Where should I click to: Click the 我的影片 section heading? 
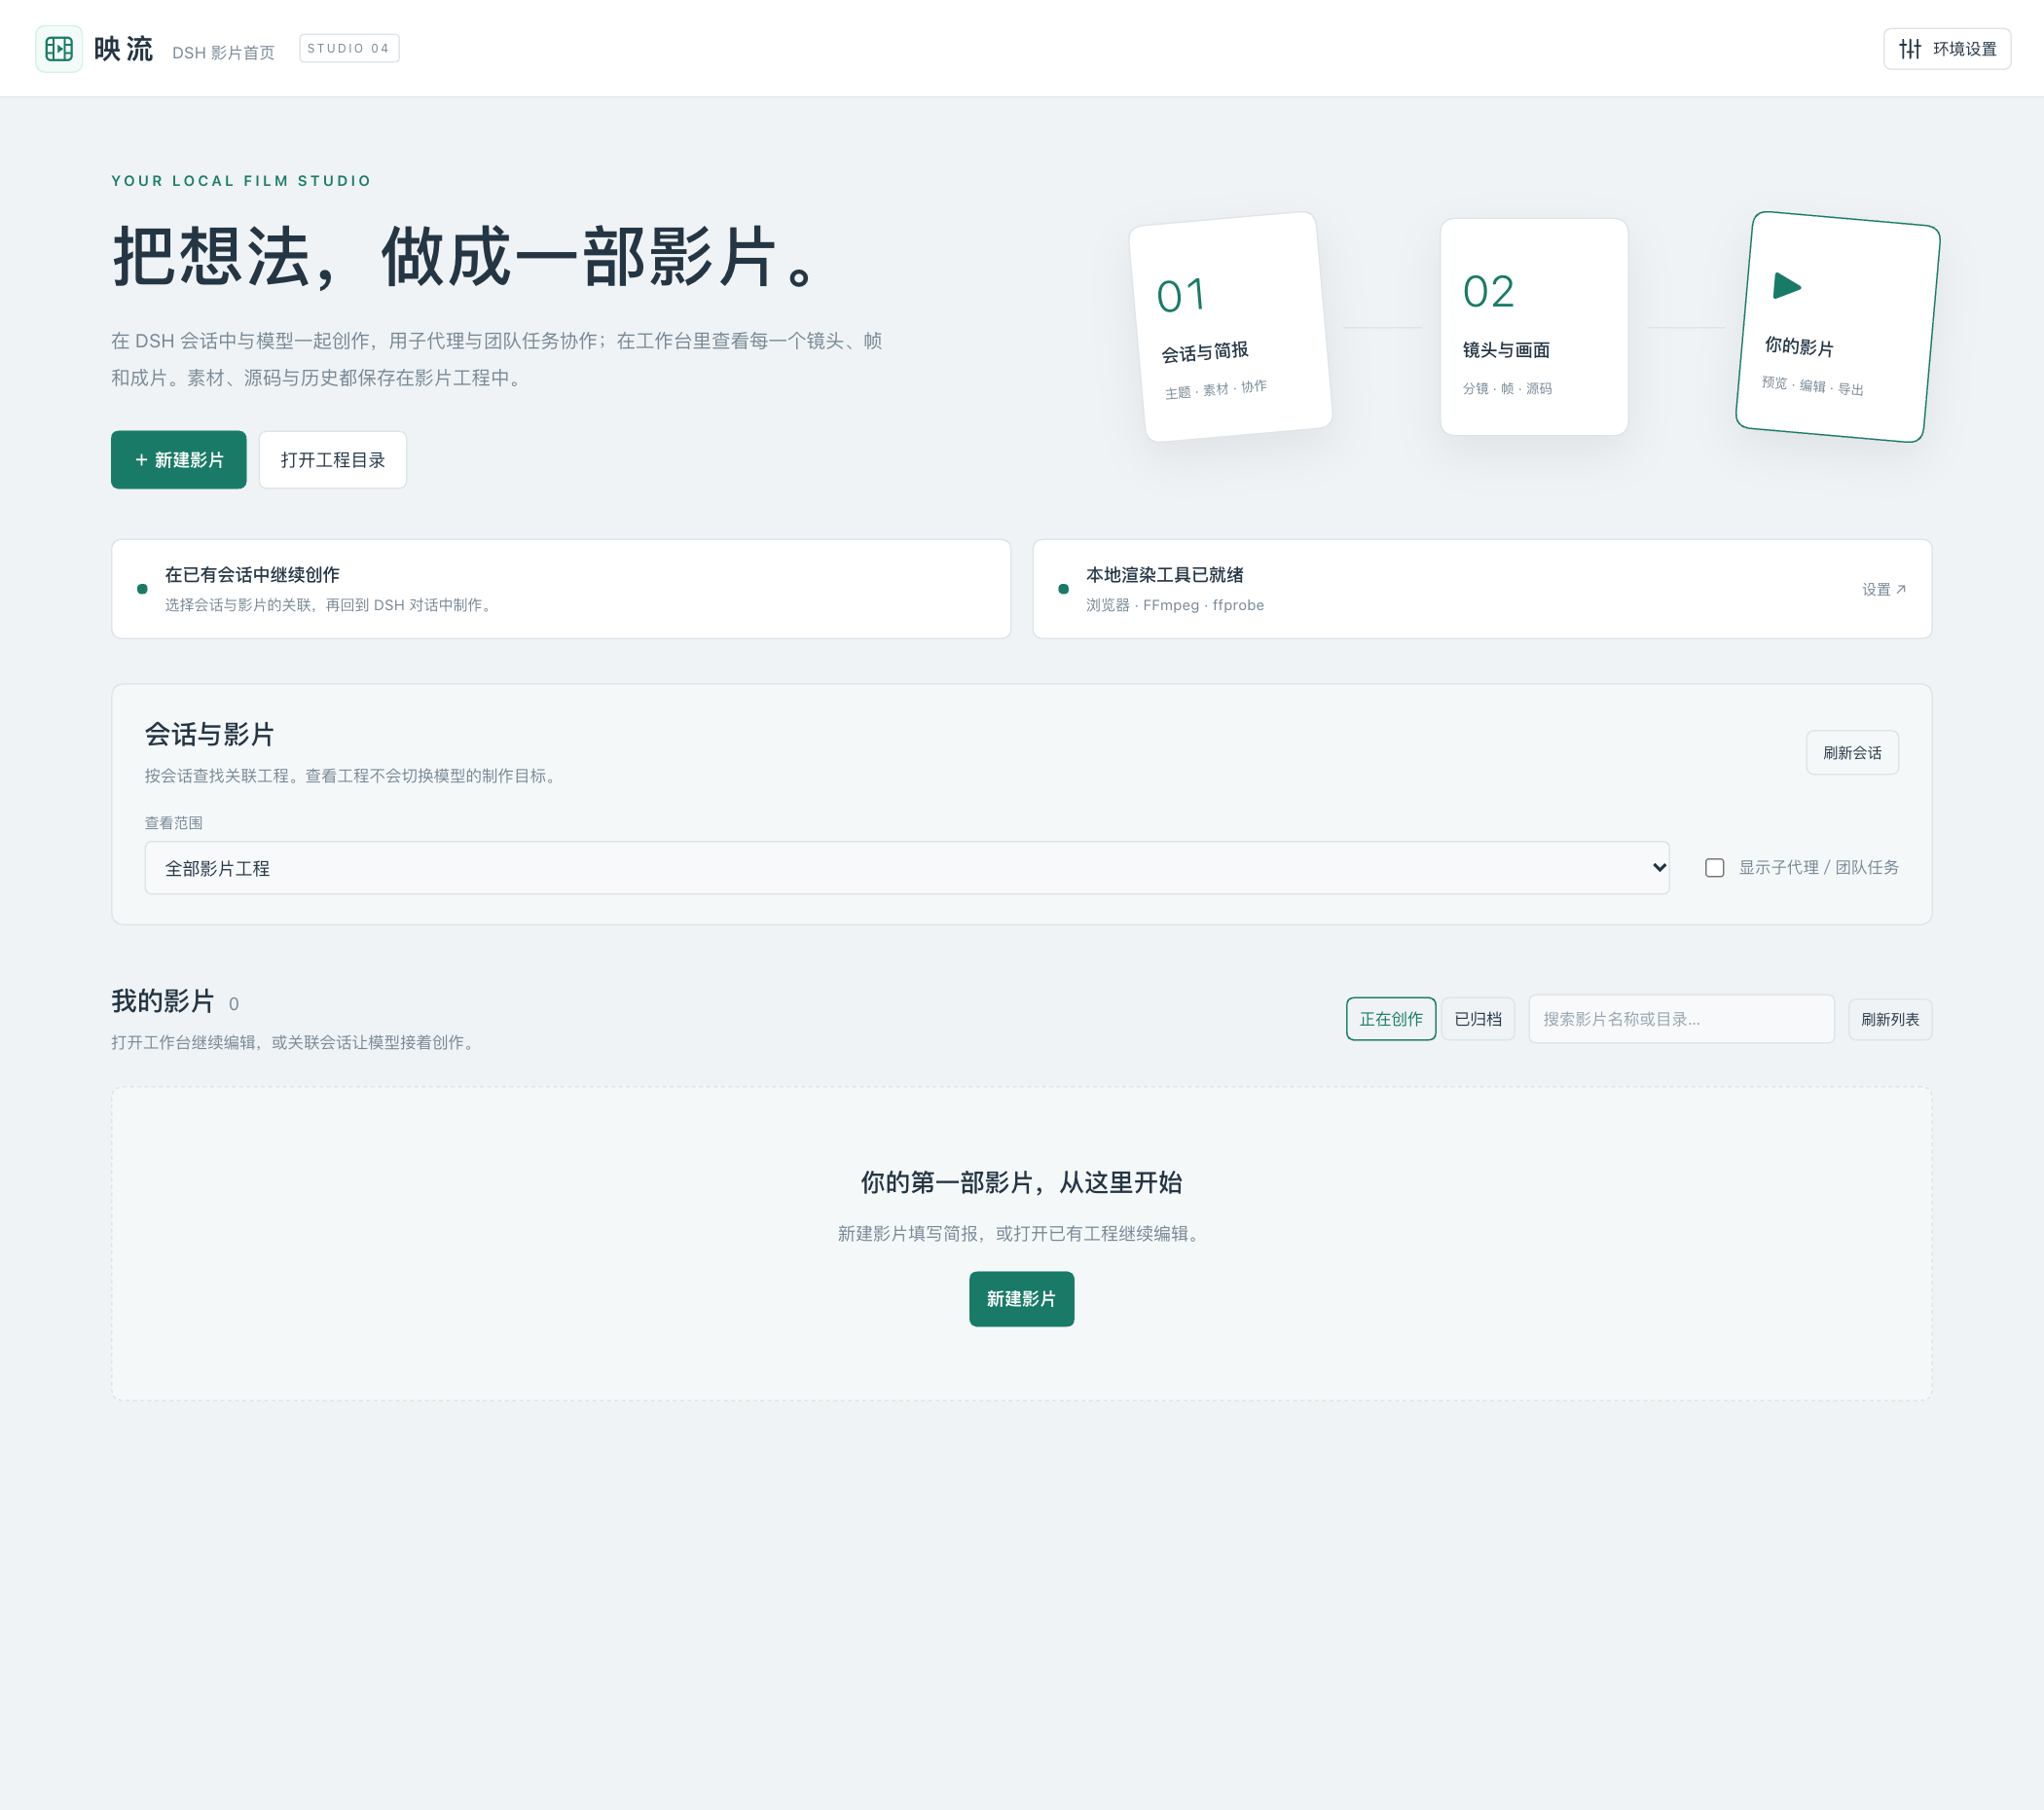coord(163,1001)
